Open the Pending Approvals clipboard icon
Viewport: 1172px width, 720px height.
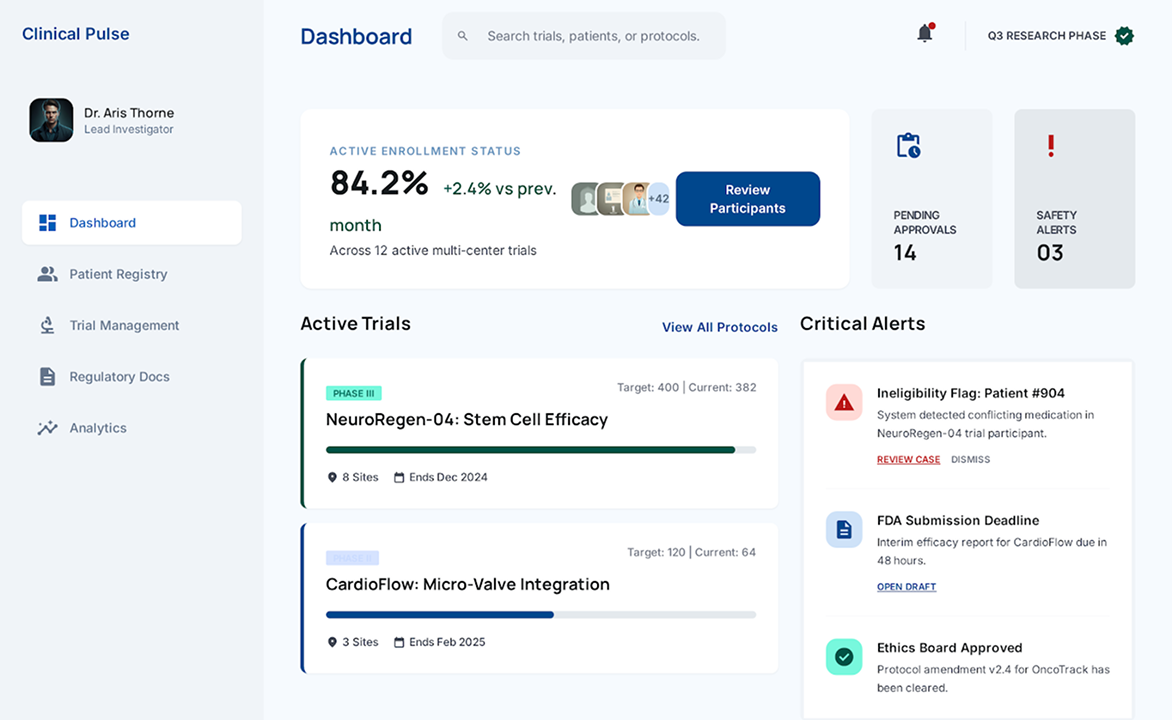910,145
